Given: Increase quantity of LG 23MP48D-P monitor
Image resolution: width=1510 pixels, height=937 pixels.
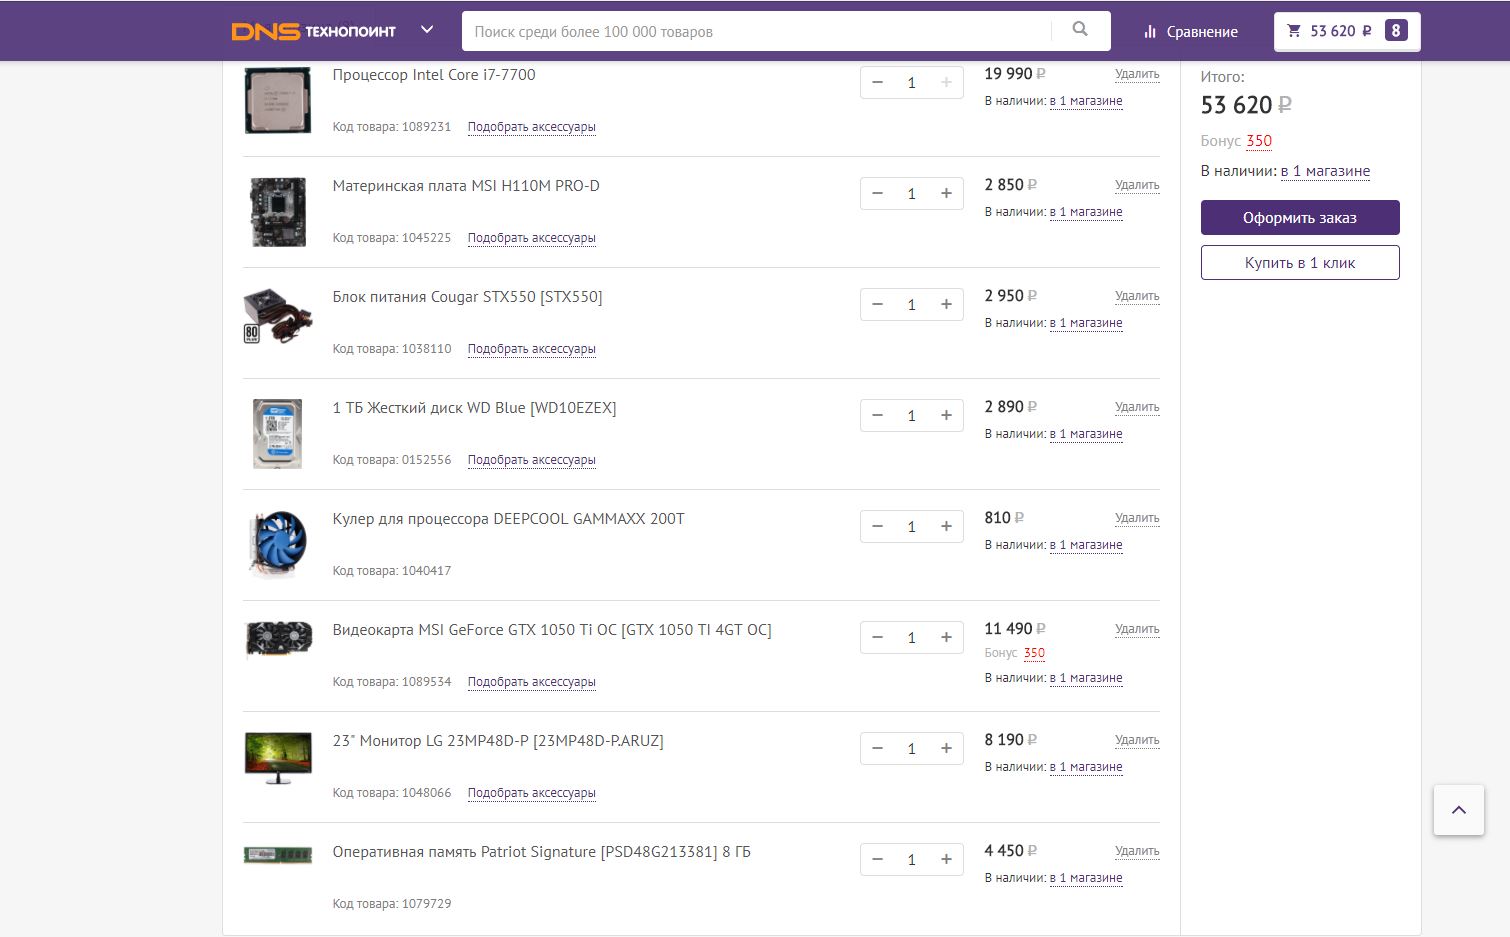Looking at the screenshot, I should click(x=946, y=749).
